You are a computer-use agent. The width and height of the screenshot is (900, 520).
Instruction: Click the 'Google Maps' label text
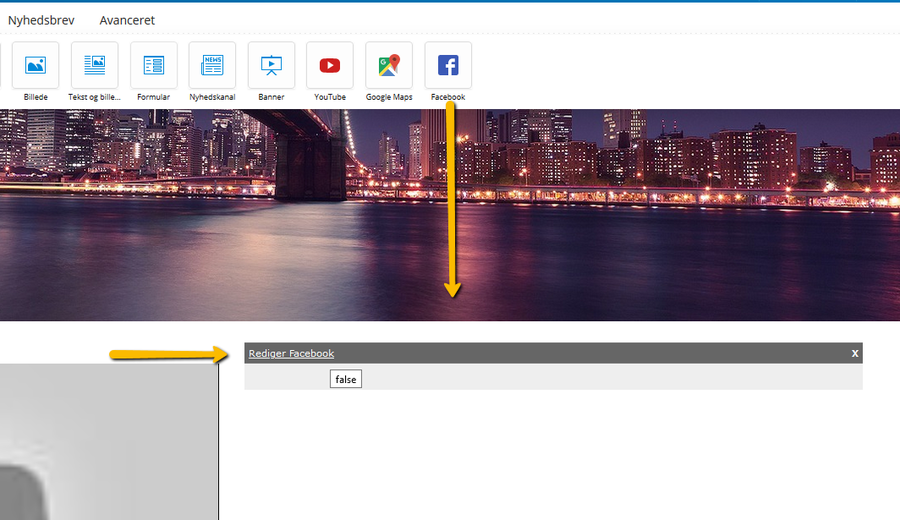click(389, 97)
